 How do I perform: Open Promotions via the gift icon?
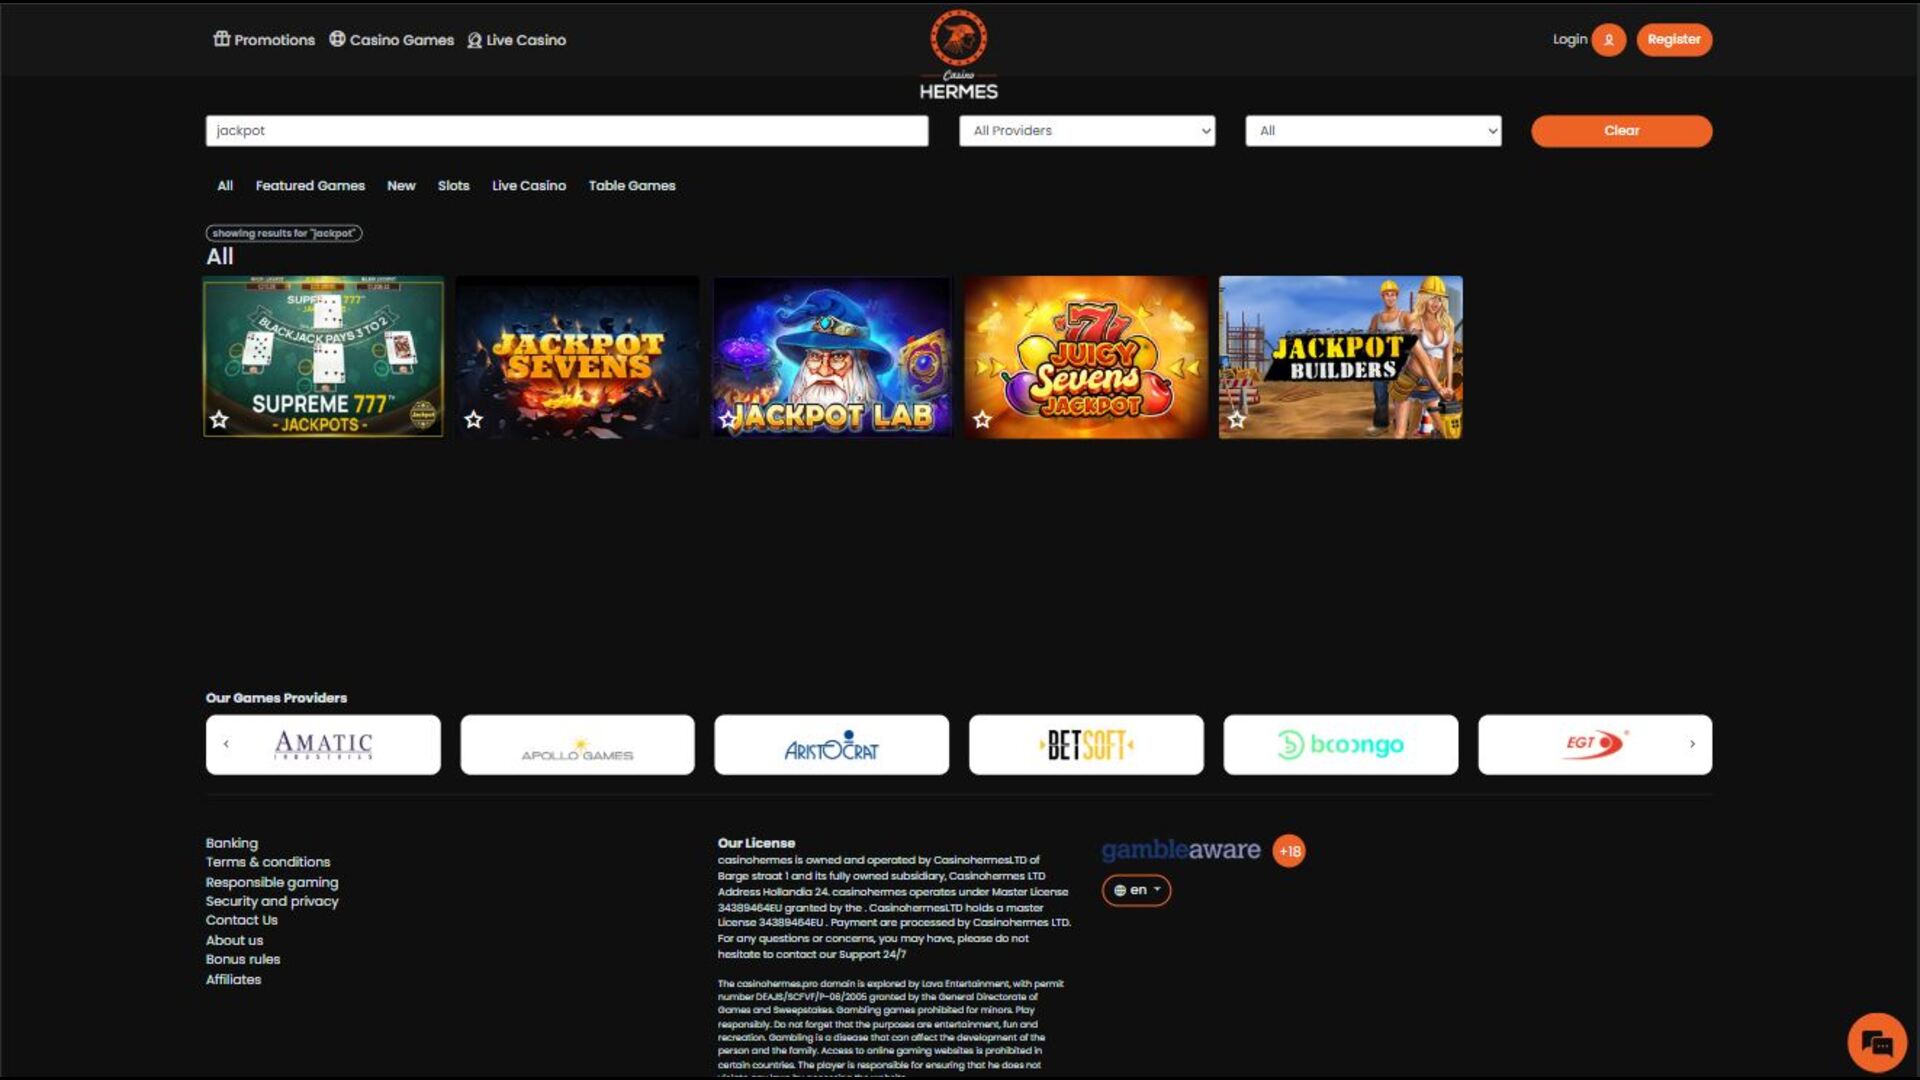[x=221, y=40]
